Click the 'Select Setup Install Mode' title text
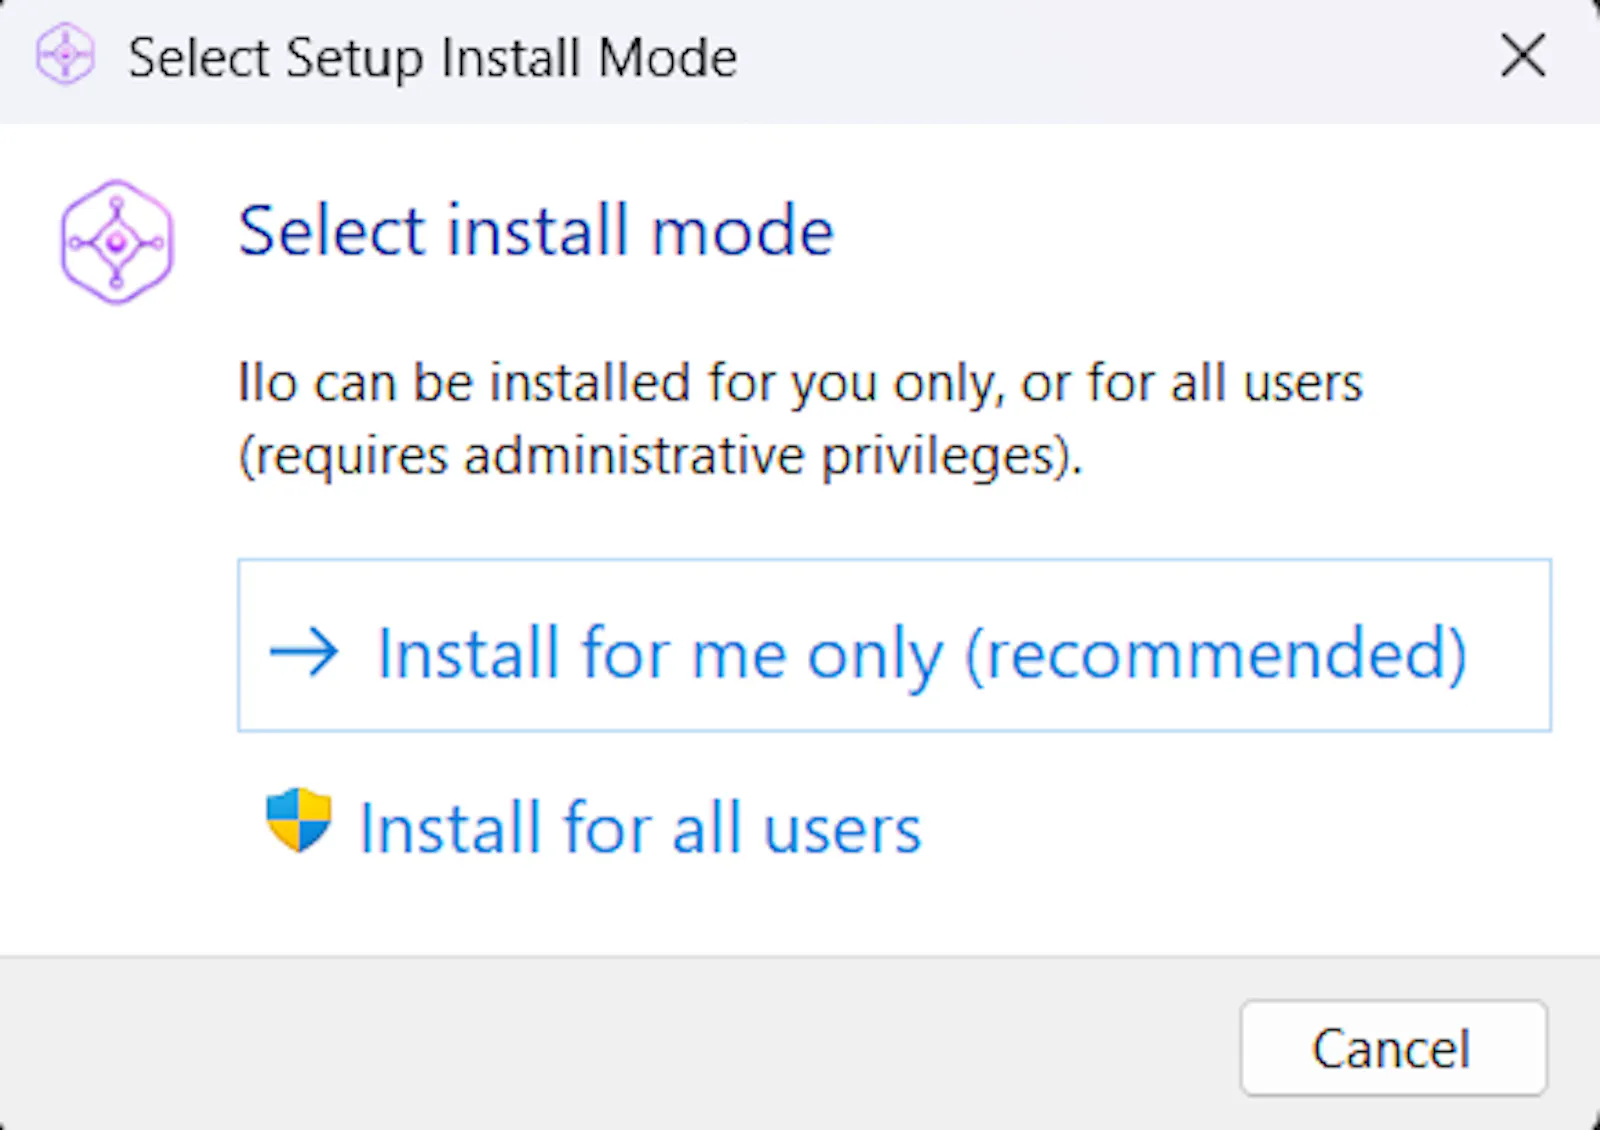 (433, 57)
